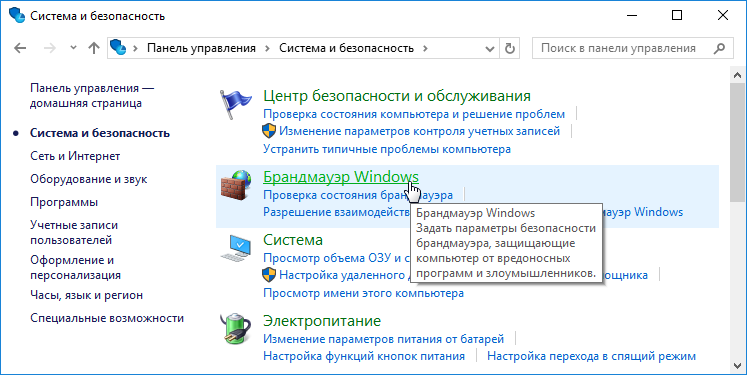
Task: Open Специальные возможности category
Action: point(107,318)
